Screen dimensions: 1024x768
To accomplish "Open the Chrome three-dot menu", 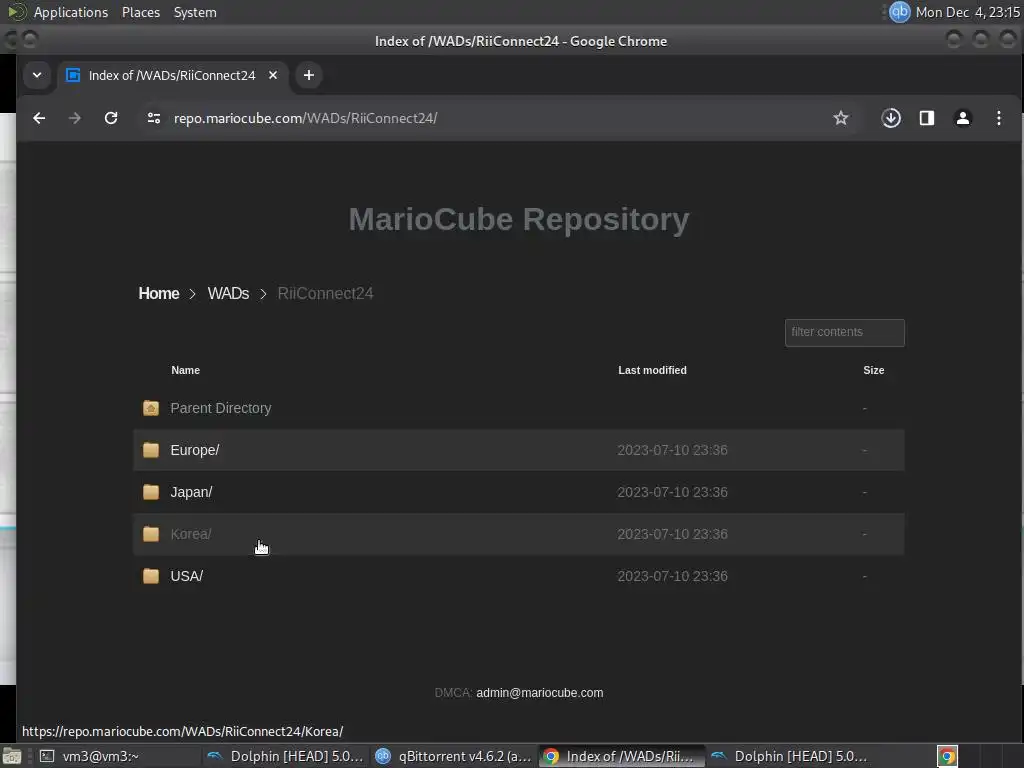I will pos(999,118).
